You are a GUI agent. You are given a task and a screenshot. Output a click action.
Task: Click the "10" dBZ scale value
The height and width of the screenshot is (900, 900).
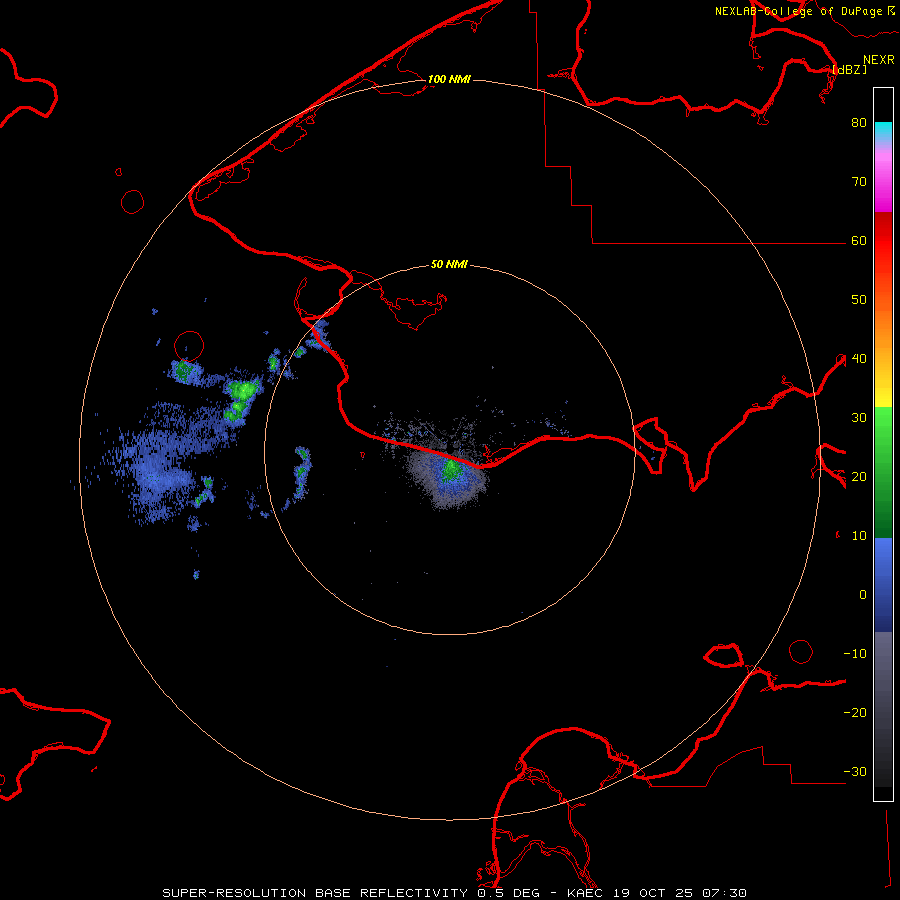[859, 536]
